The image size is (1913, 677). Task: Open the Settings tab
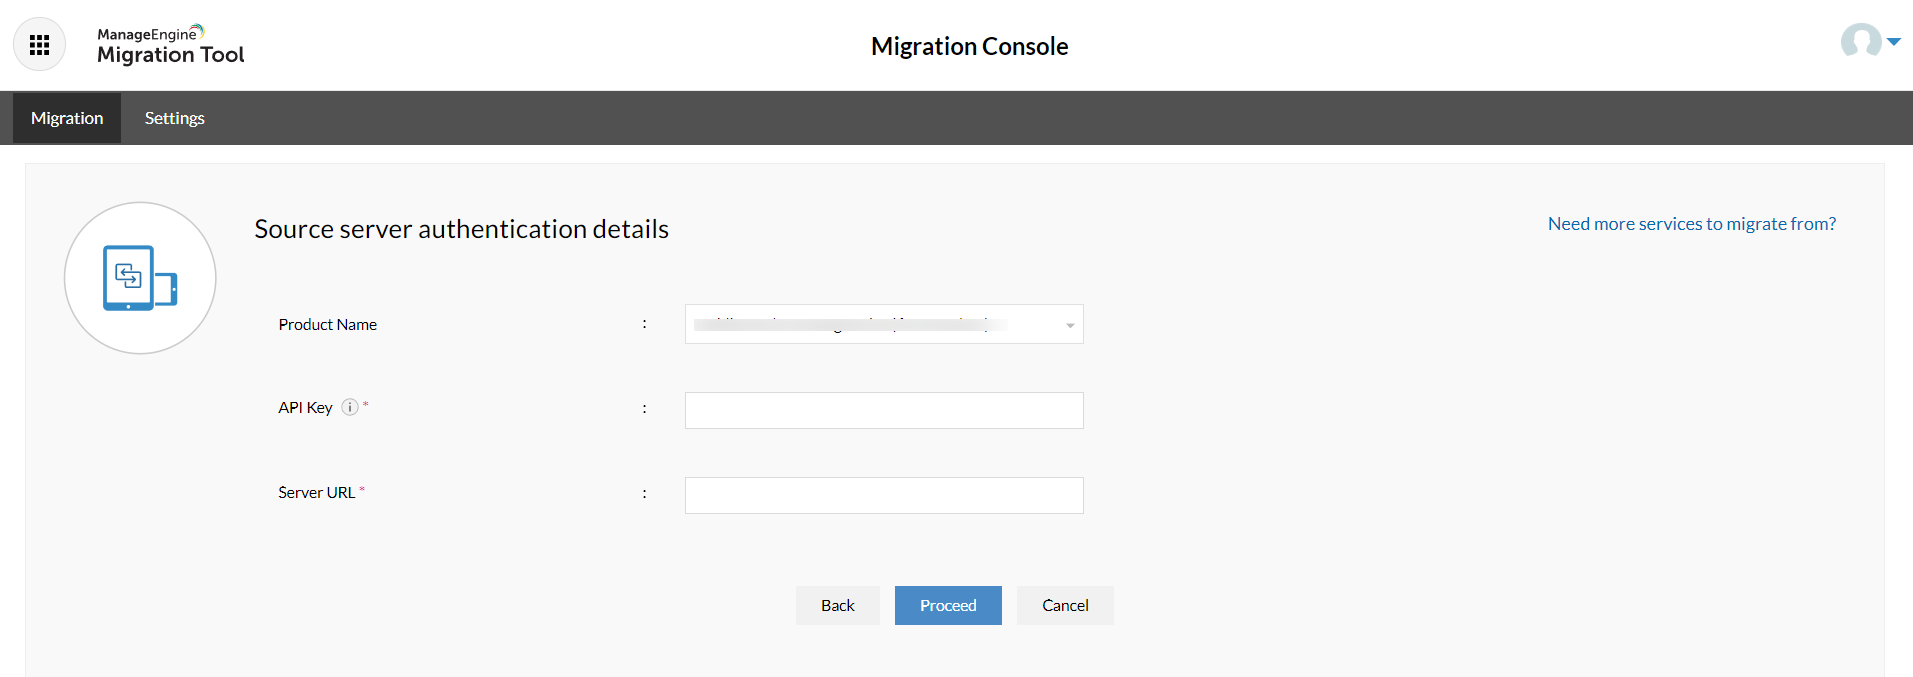point(174,118)
